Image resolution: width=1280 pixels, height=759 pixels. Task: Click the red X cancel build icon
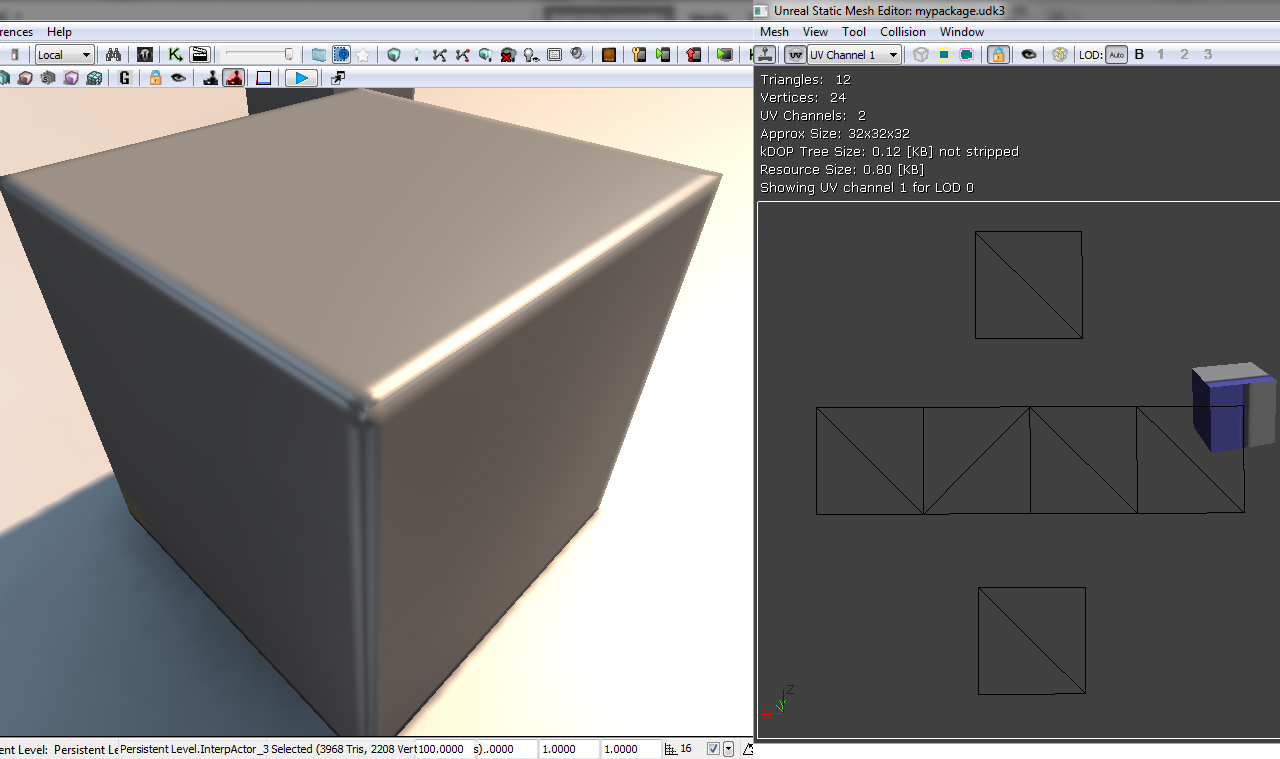[509, 55]
